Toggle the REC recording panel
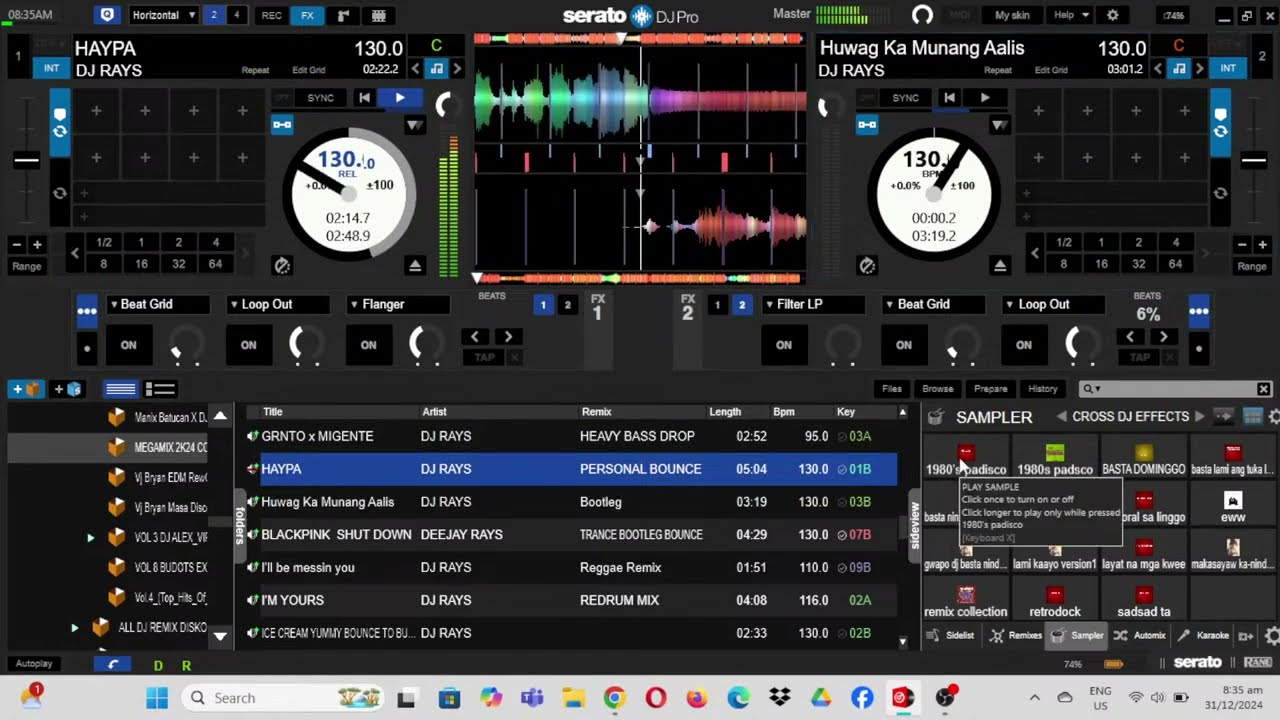 point(271,15)
